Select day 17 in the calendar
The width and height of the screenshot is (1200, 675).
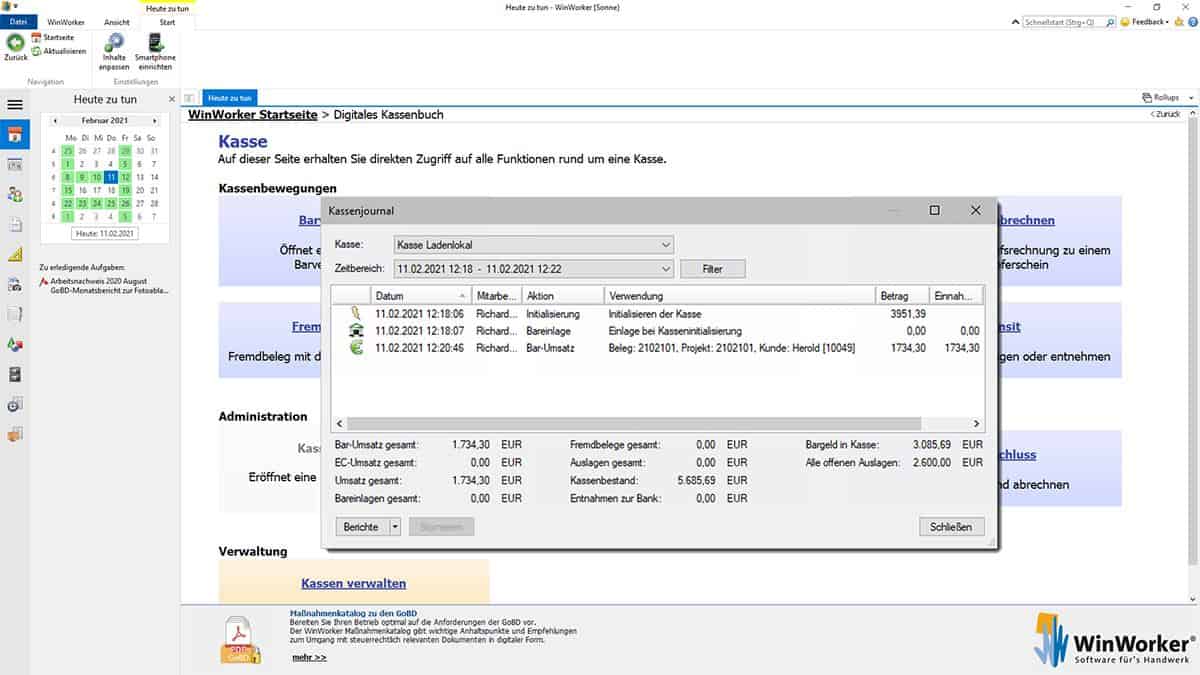(98, 190)
